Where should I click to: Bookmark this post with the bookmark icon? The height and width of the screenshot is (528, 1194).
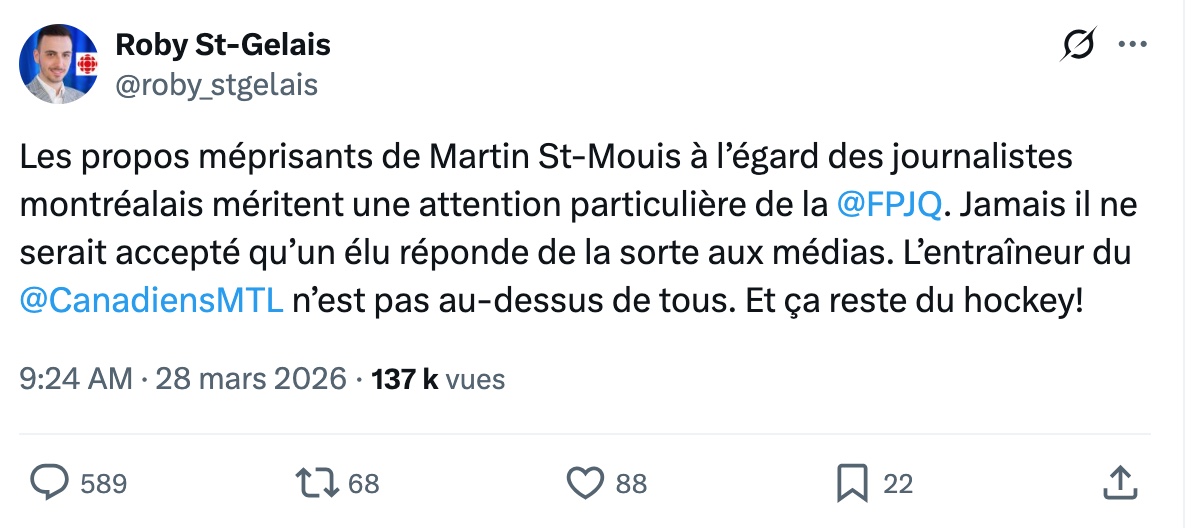[x=851, y=483]
